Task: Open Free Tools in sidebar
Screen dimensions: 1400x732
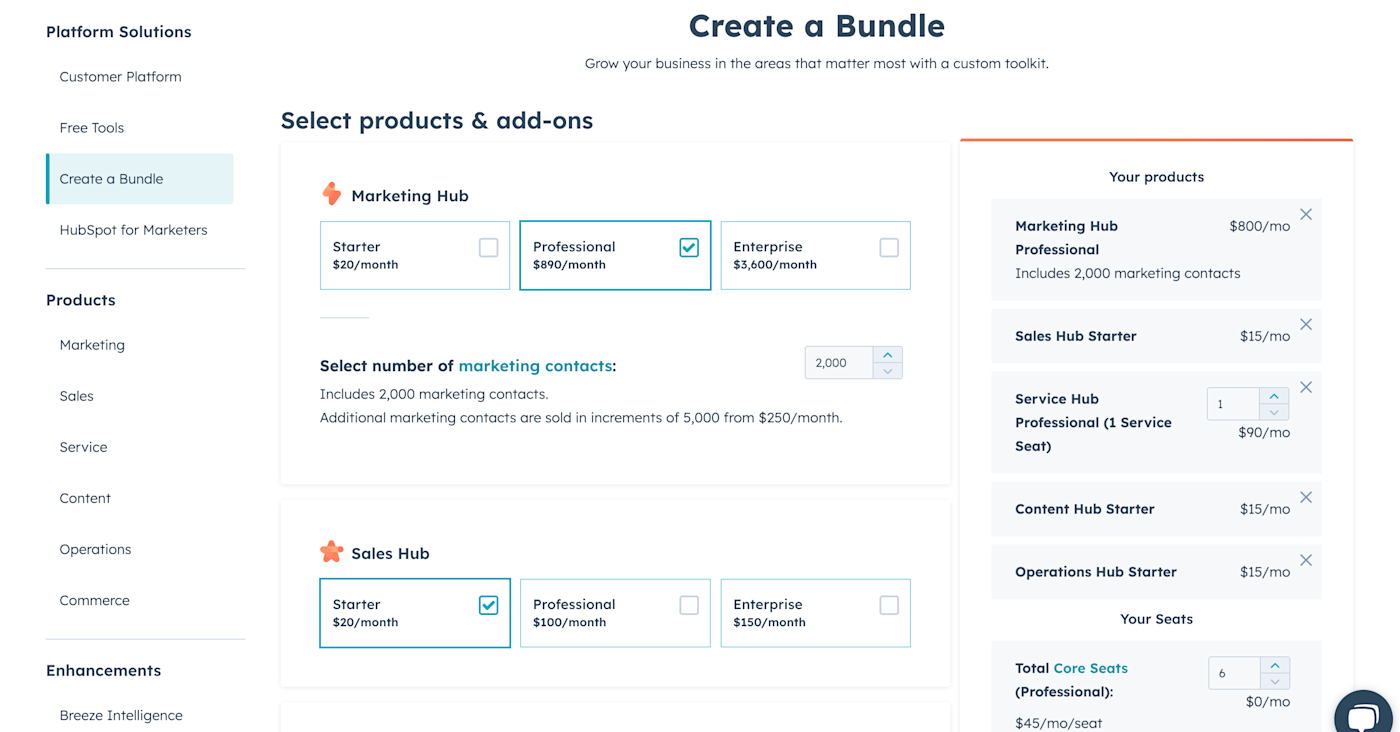Action: [92, 128]
